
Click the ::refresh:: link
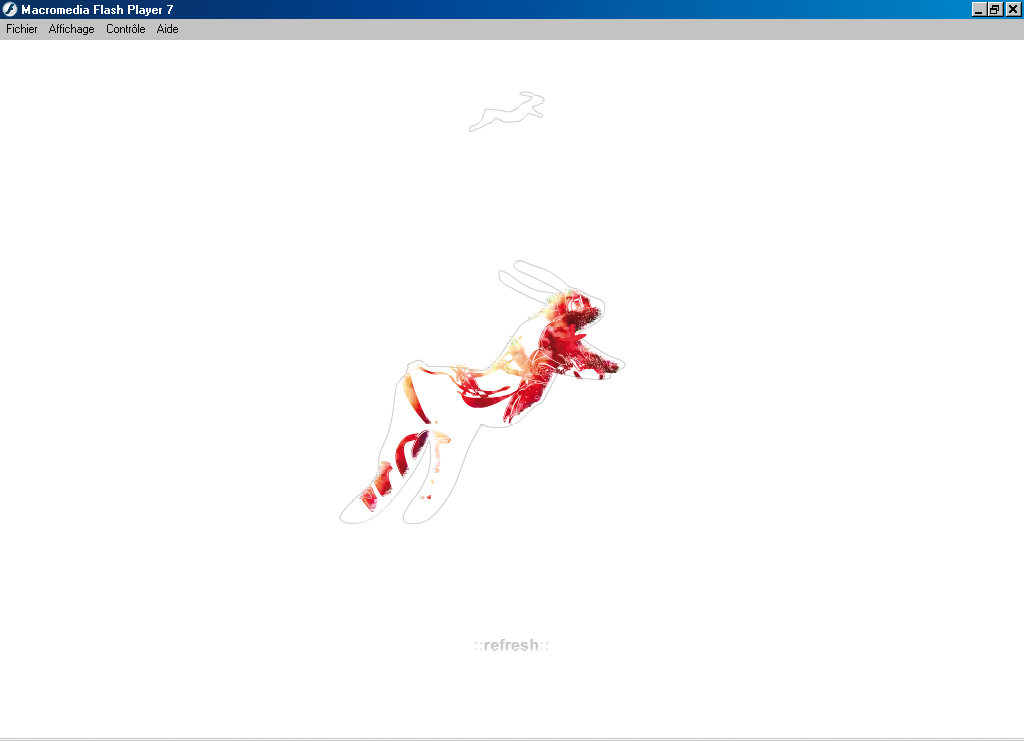coord(511,645)
